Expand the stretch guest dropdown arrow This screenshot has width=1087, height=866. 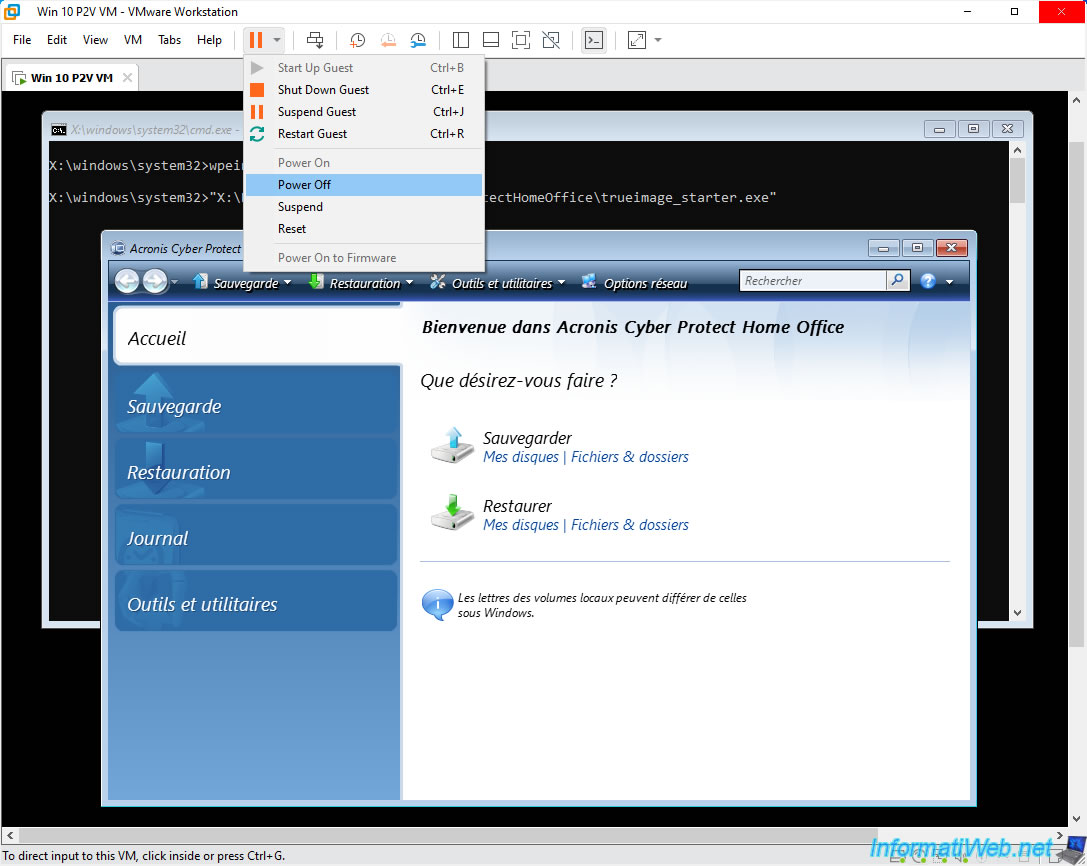coord(658,40)
